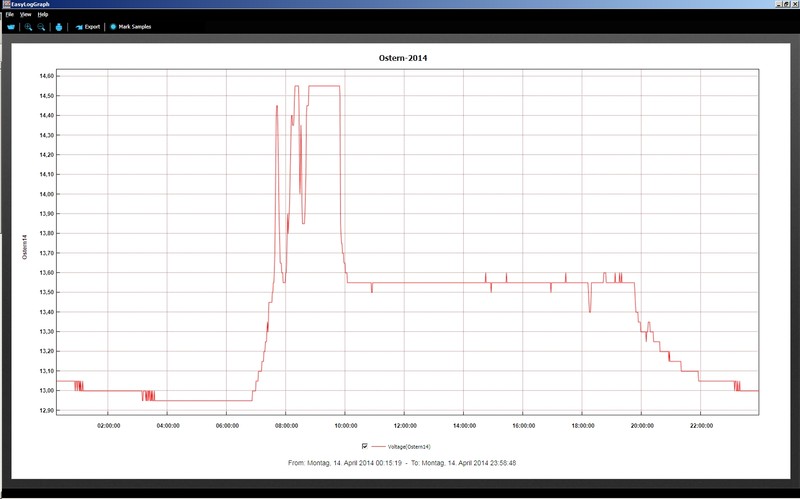Click the zoom out magnifier icon

[x=42, y=27]
